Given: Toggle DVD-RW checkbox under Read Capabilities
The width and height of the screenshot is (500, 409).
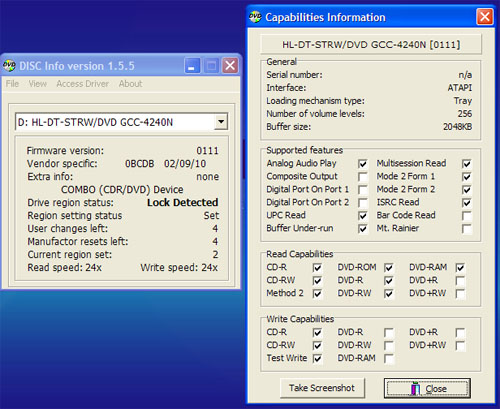Looking at the screenshot, I should 389,294.
